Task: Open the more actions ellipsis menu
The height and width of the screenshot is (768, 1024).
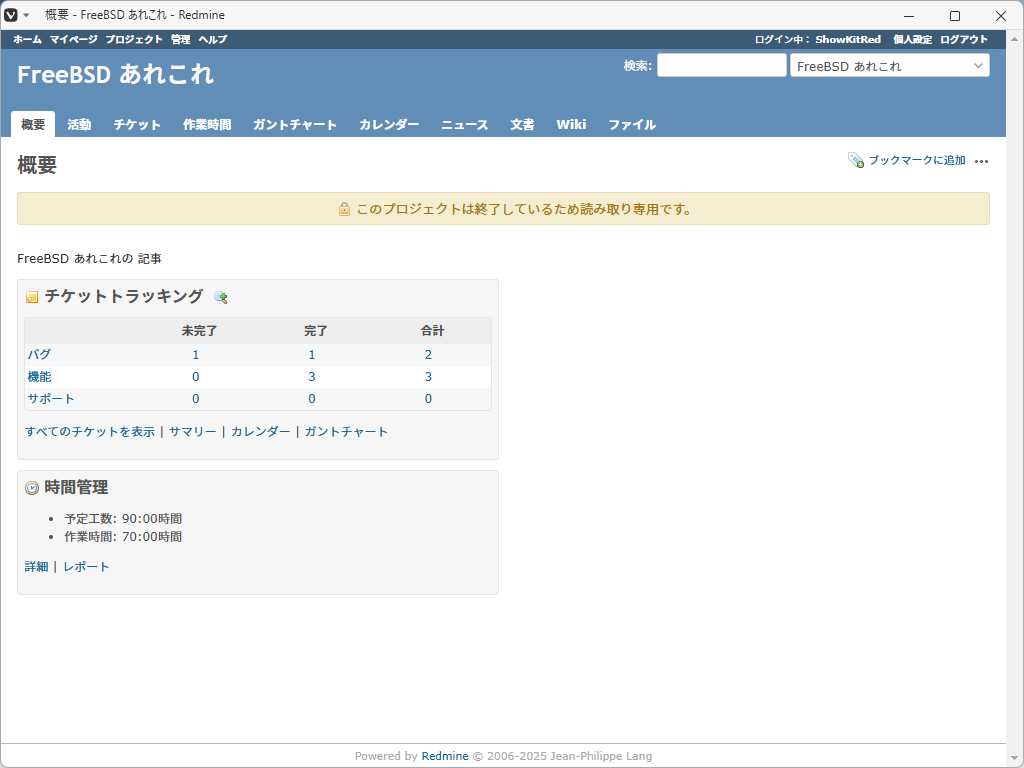Action: [981, 161]
